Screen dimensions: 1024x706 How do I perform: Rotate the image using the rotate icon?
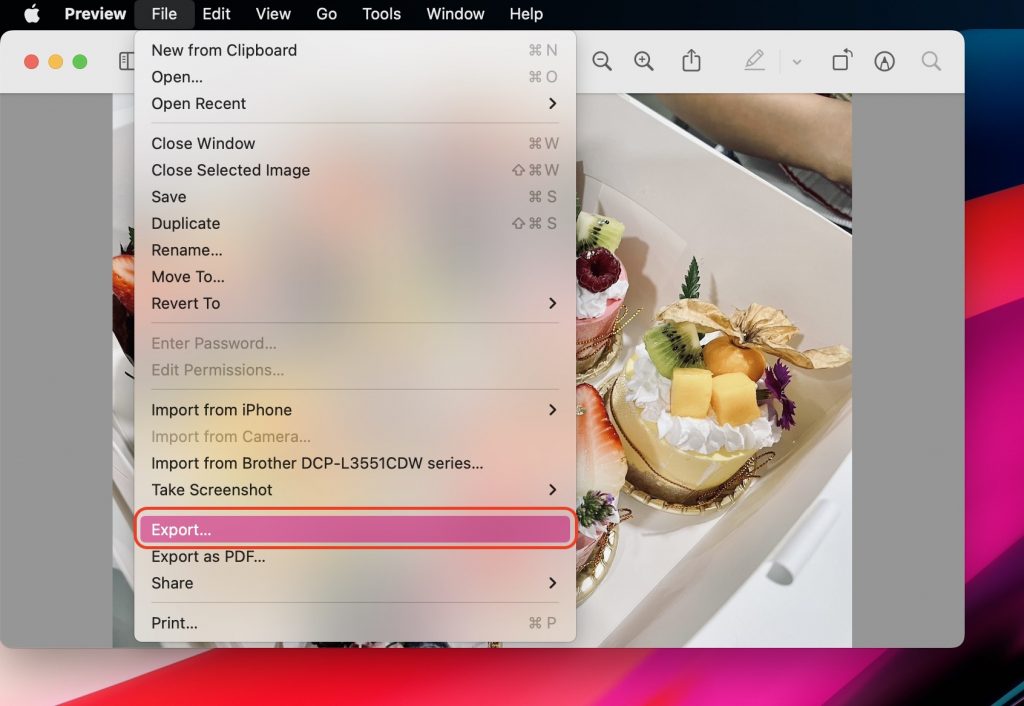tap(841, 60)
